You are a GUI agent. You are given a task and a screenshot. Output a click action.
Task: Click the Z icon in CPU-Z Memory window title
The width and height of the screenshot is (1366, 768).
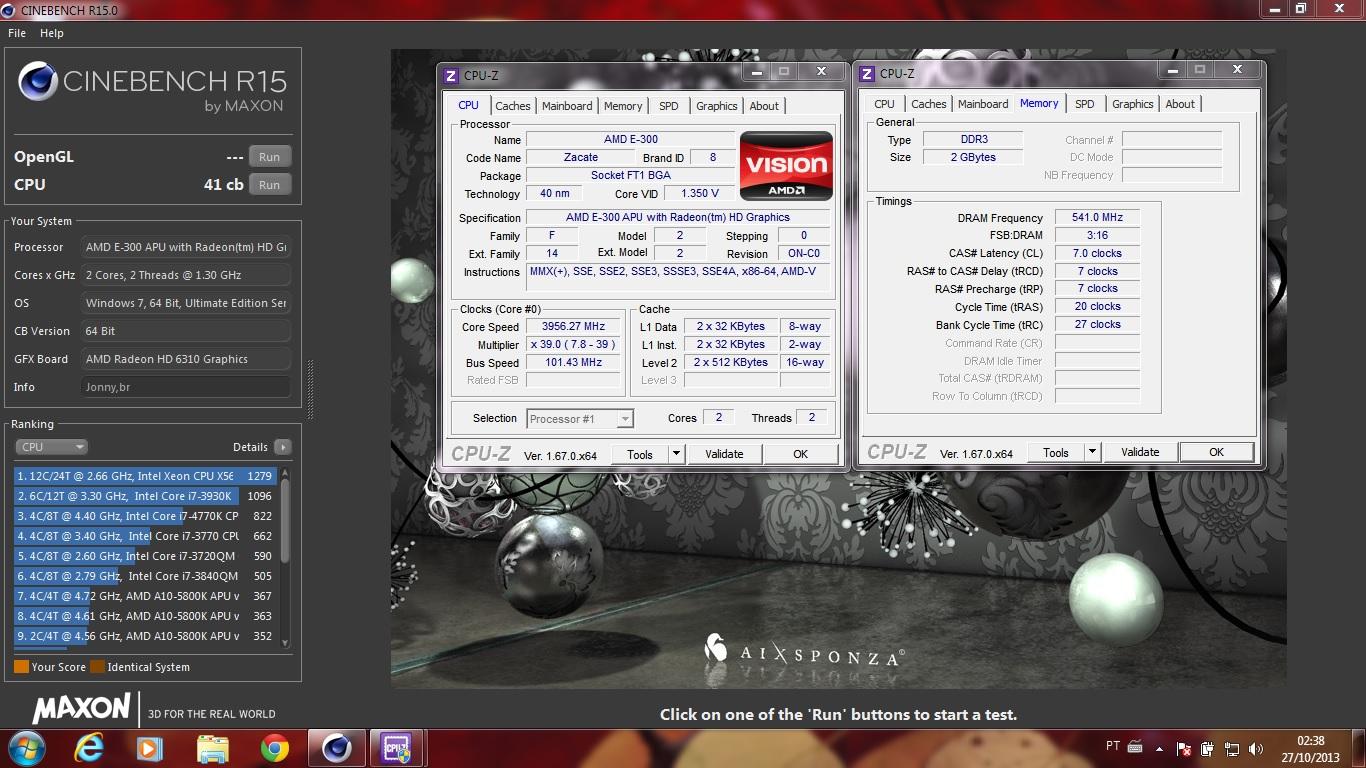[867, 73]
